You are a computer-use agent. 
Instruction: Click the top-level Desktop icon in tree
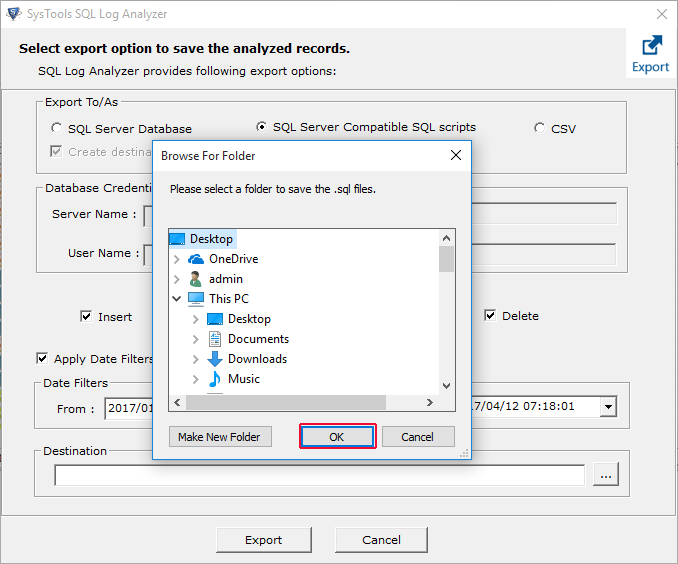pyautogui.click(x=177, y=239)
